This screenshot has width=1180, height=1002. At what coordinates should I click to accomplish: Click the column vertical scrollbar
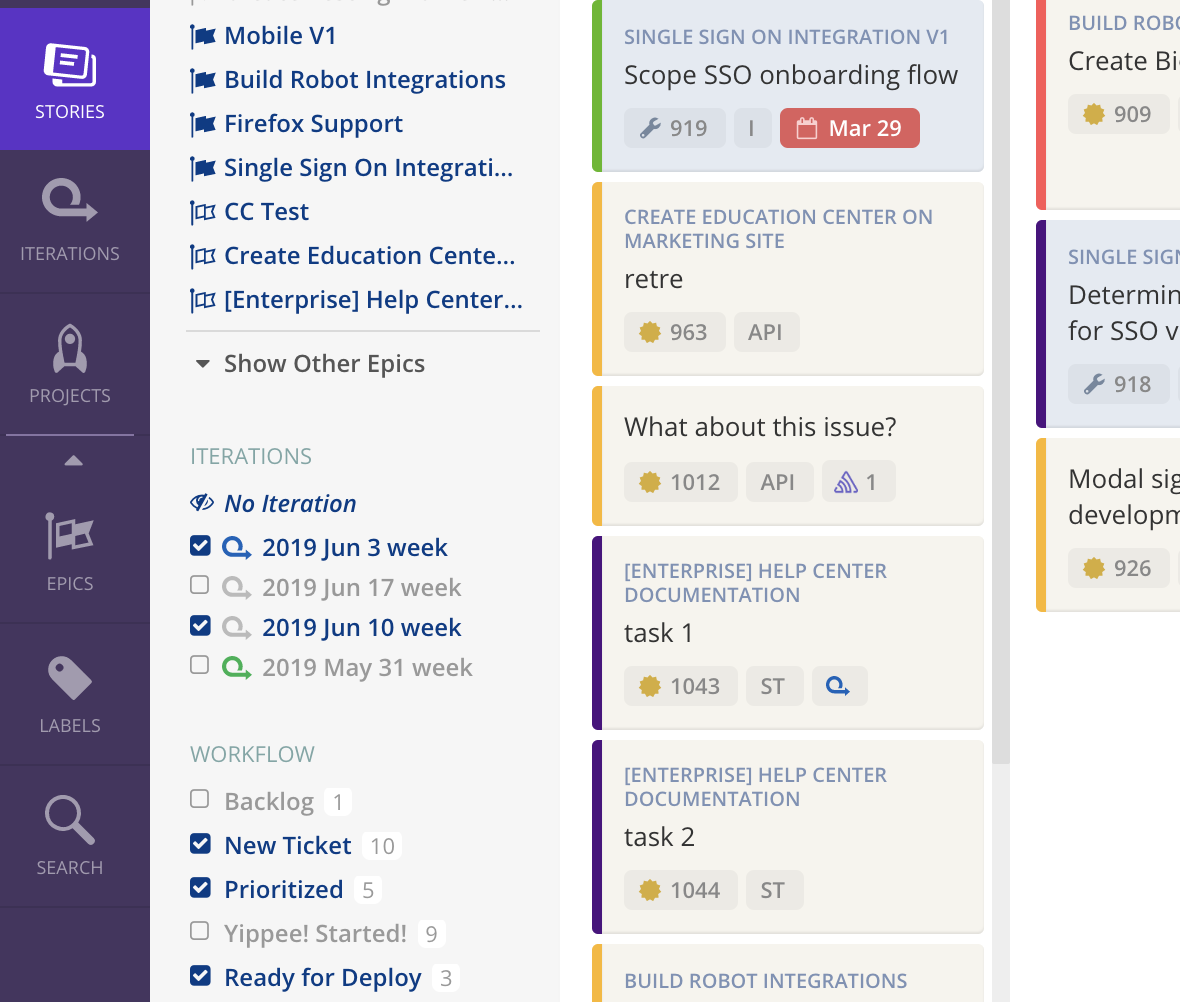pos(1000,382)
